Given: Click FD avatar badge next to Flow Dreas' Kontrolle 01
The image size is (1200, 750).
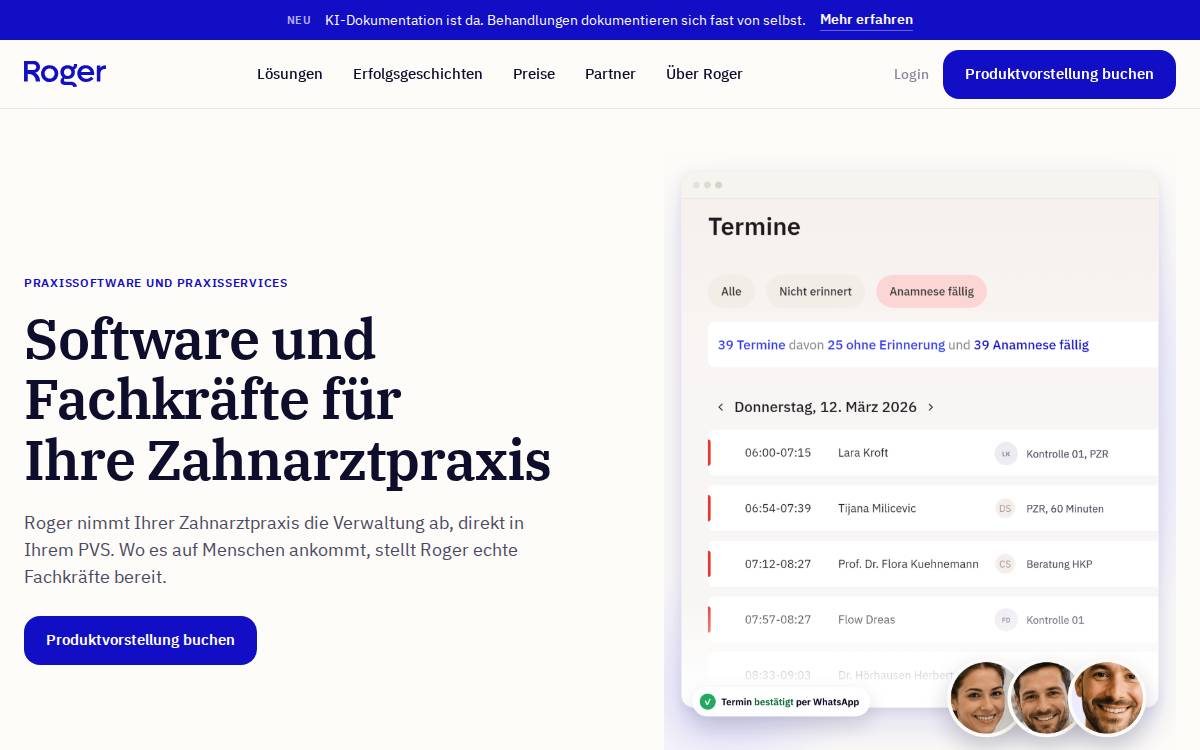Looking at the screenshot, I should 1005,619.
